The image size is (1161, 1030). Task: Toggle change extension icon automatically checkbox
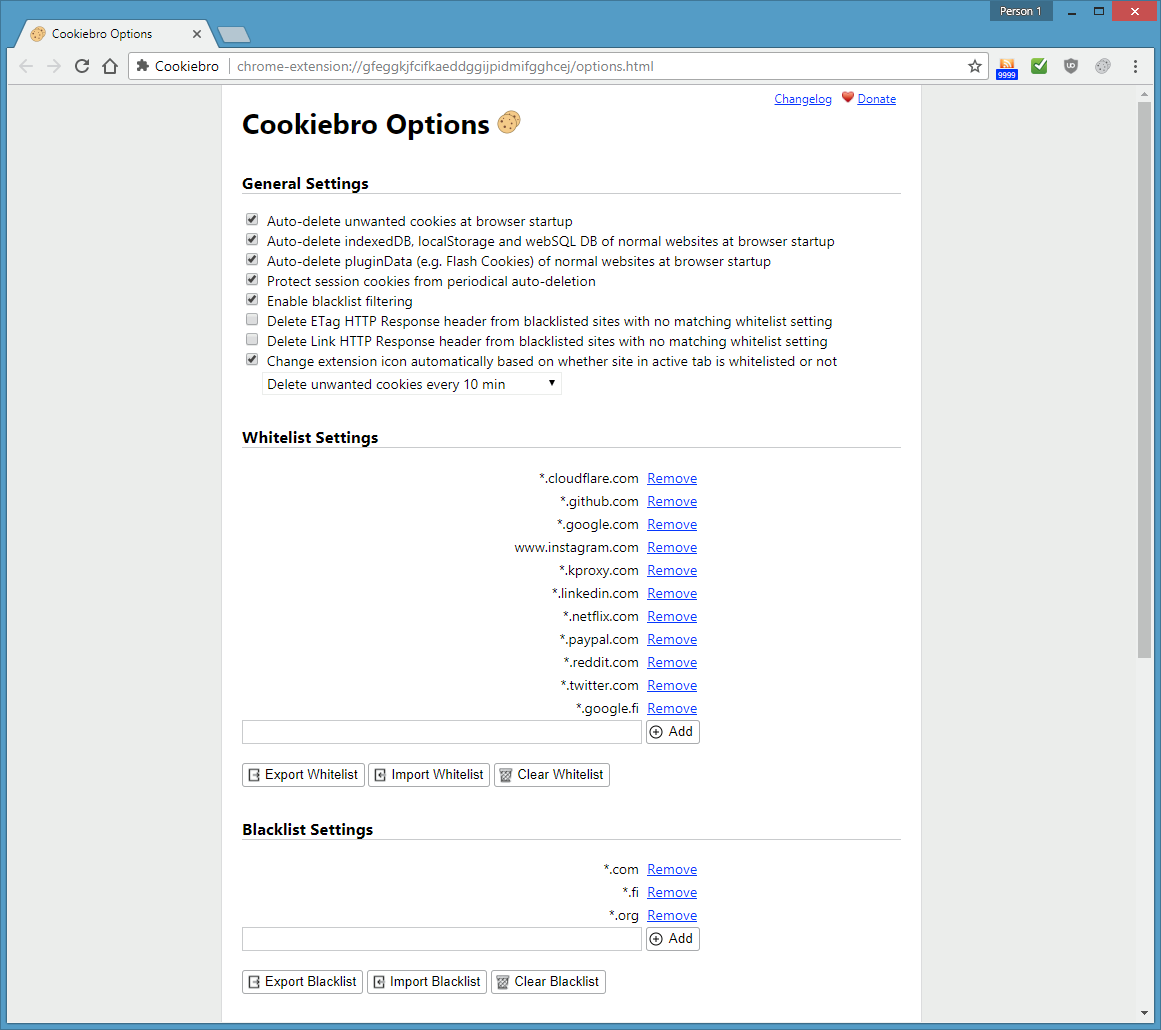tap(252, 360)
